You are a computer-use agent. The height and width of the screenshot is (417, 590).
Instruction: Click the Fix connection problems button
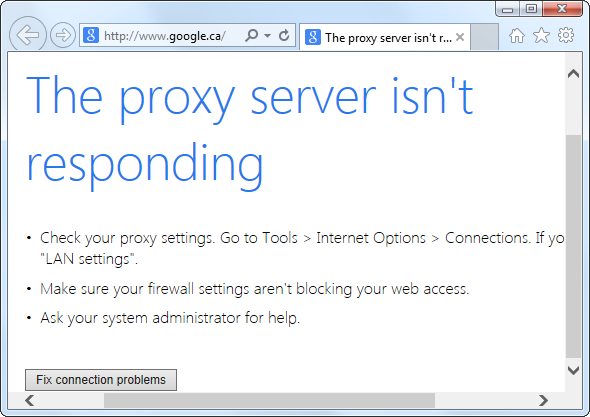pos(101,380)
